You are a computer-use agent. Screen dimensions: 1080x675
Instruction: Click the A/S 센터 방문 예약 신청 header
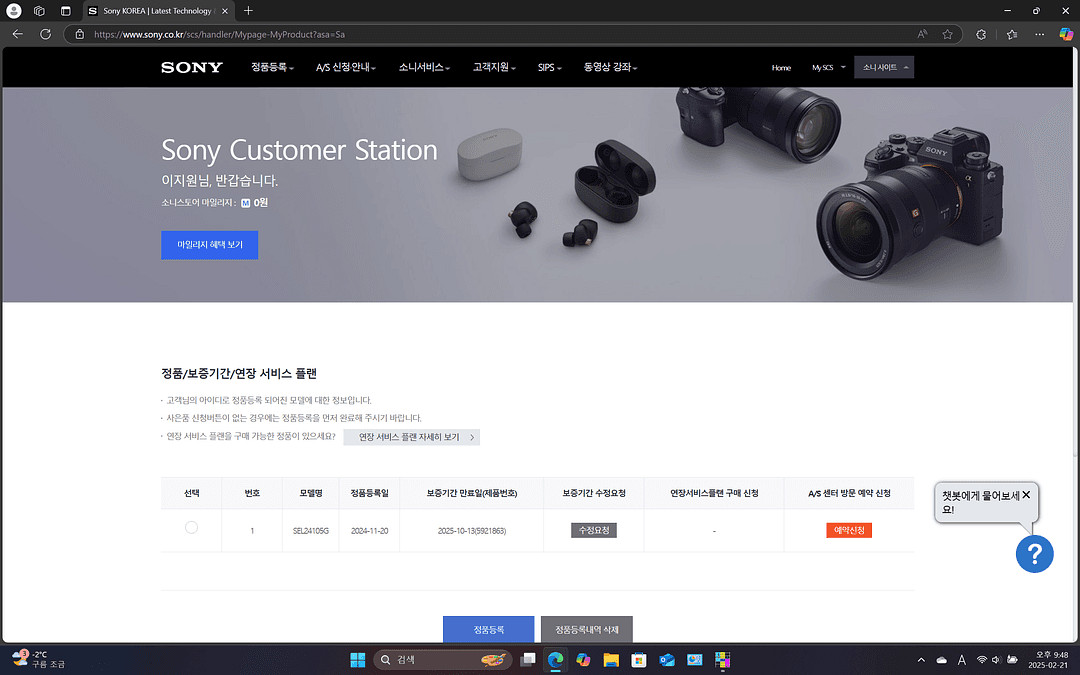pyautogui.click(x=849, y=493)
